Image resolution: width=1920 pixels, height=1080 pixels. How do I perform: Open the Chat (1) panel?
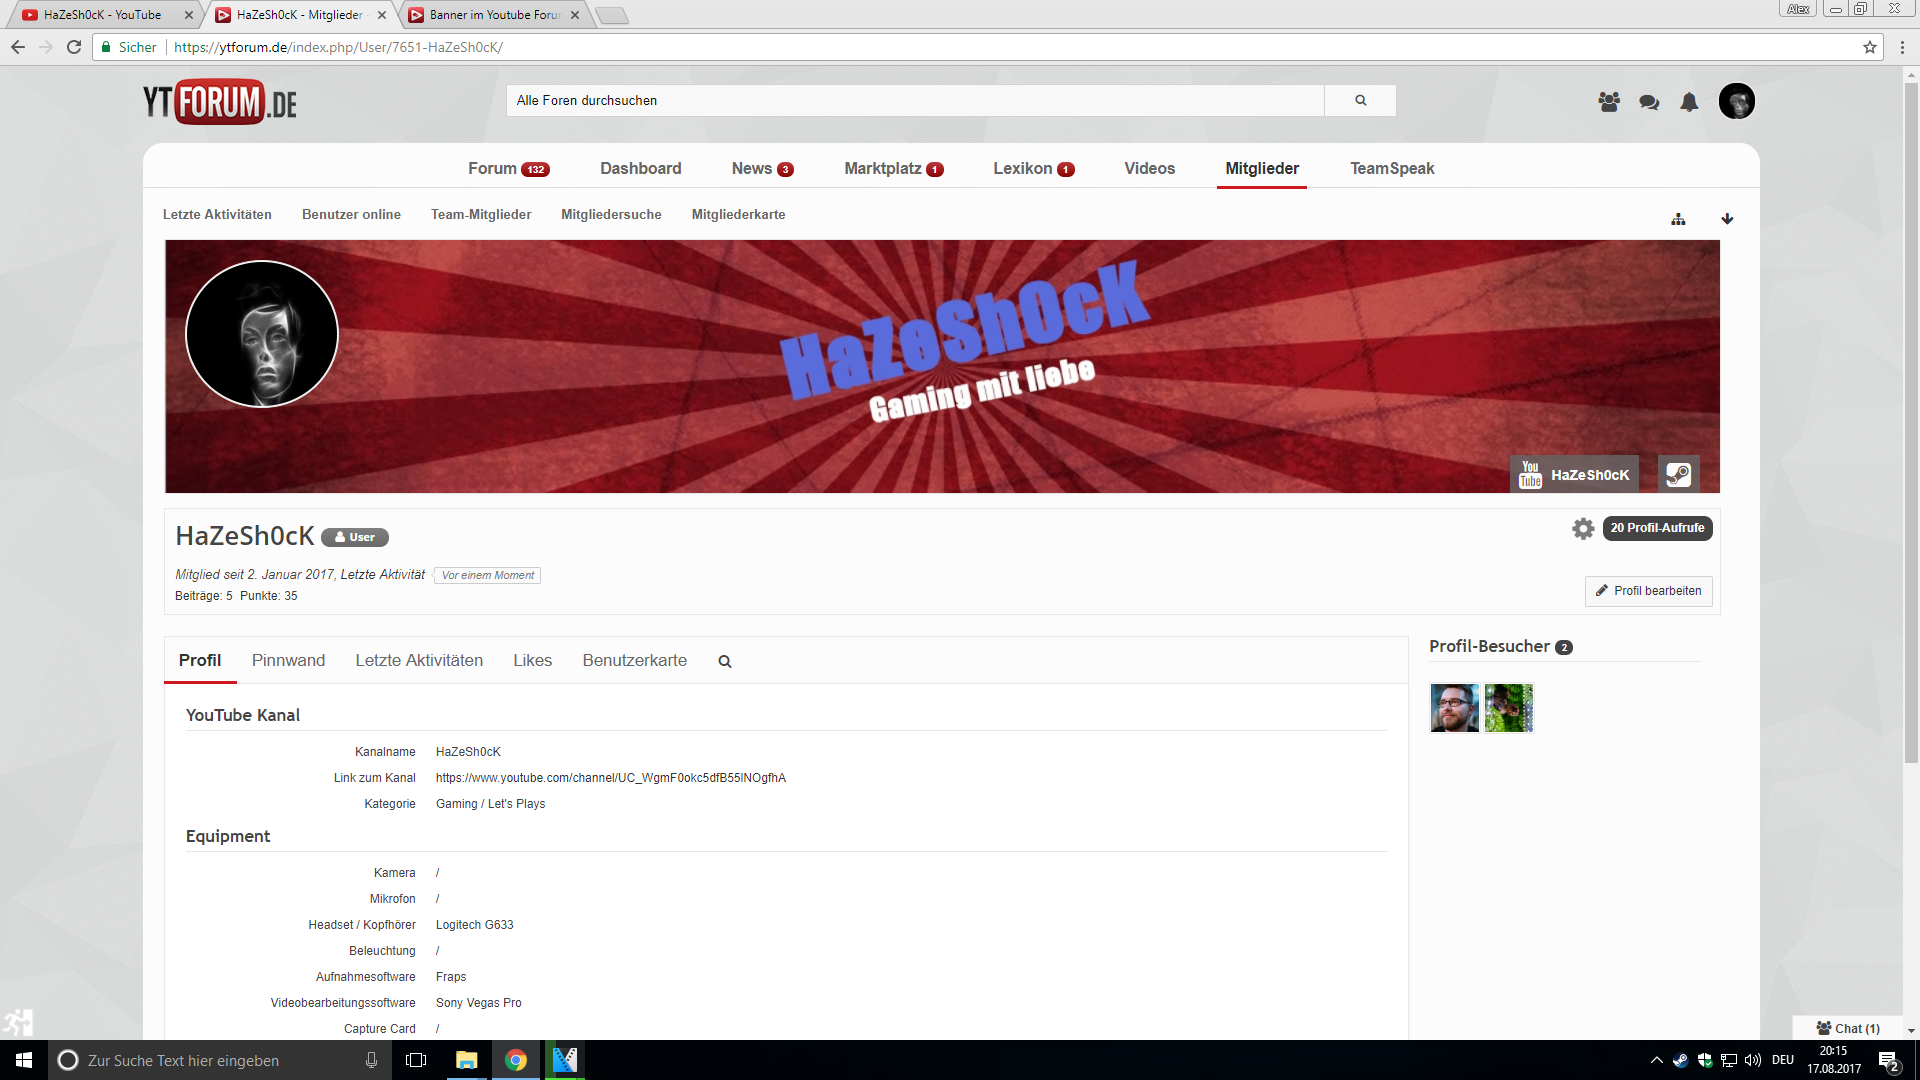(1848, 1028)
